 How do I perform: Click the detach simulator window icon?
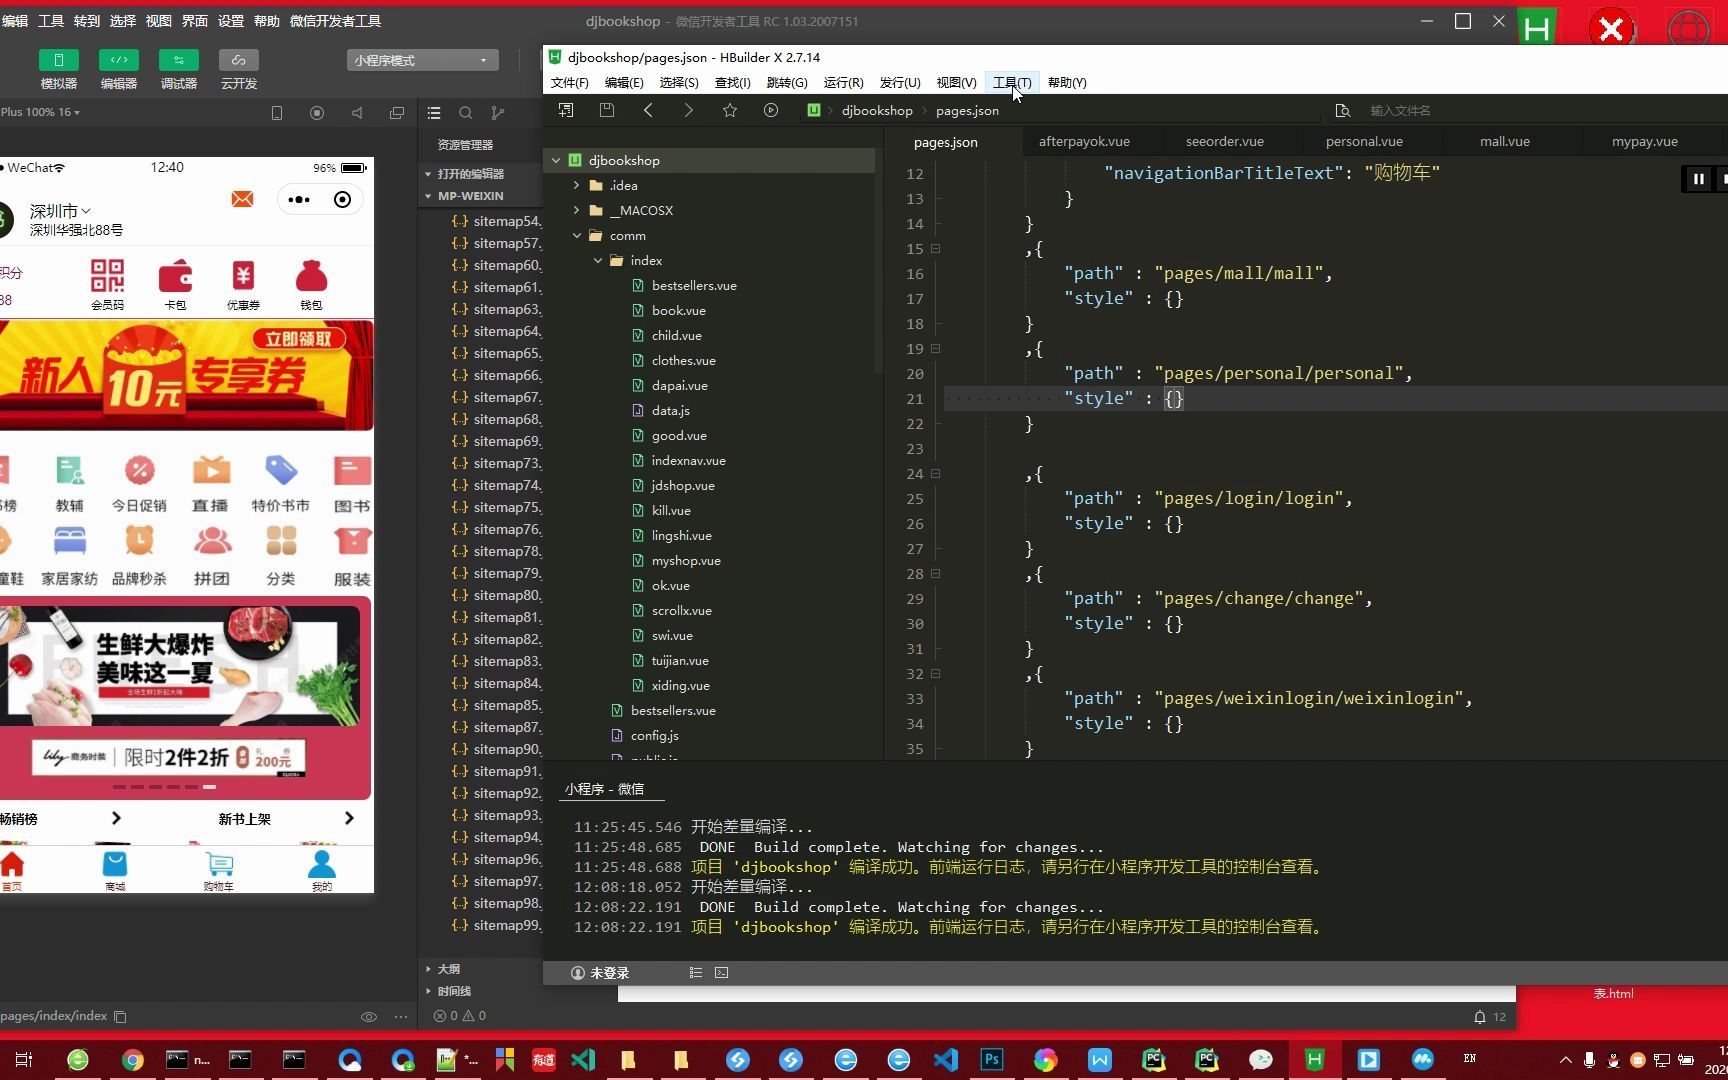(397, 113)
